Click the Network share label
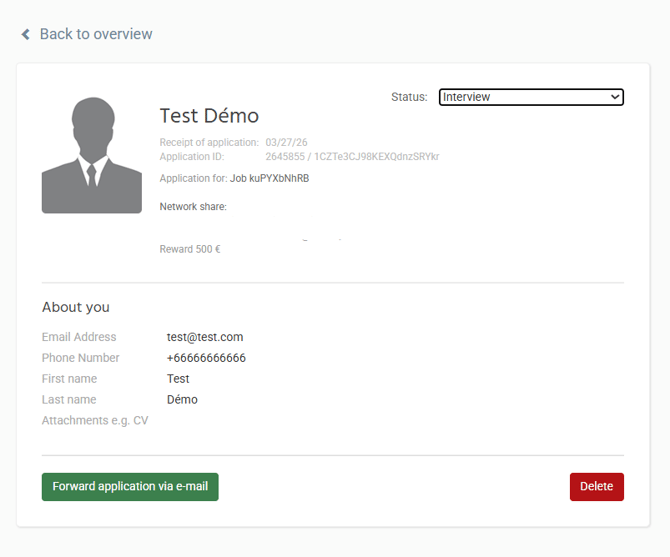This screenshot has height=557, width=670. (x=193, y=207)
